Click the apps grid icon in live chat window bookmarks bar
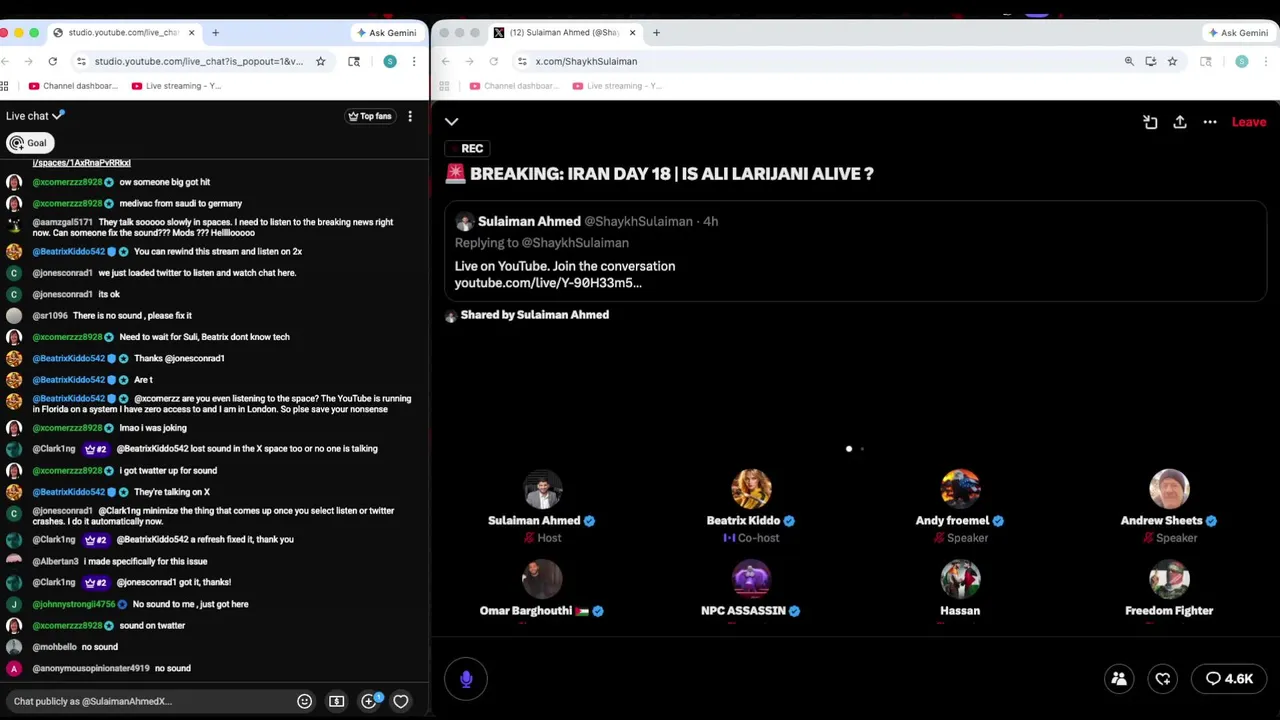This screenshot has height=720, width=1280. pyautogui.click(x=6, y=86)
